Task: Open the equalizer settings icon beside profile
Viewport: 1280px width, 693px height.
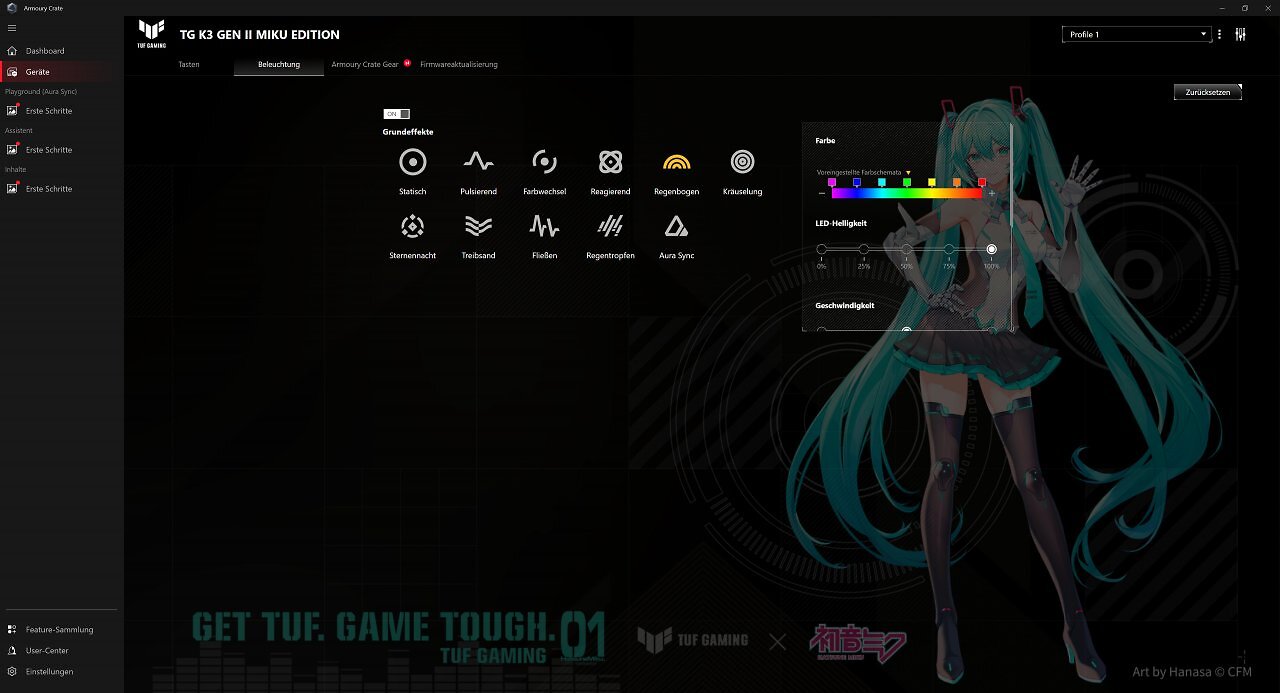Action: click(x=1240, y=34)
